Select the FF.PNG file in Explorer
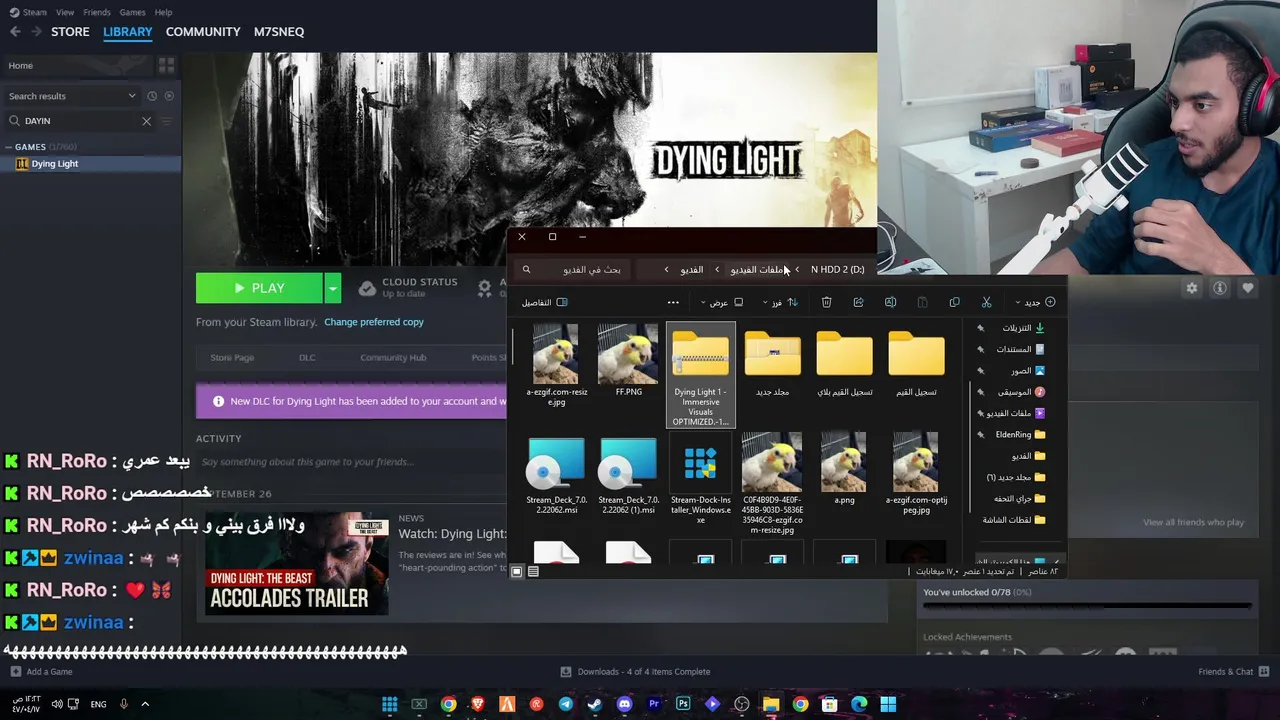This screenshot has width=1280, height=720. 628,362
